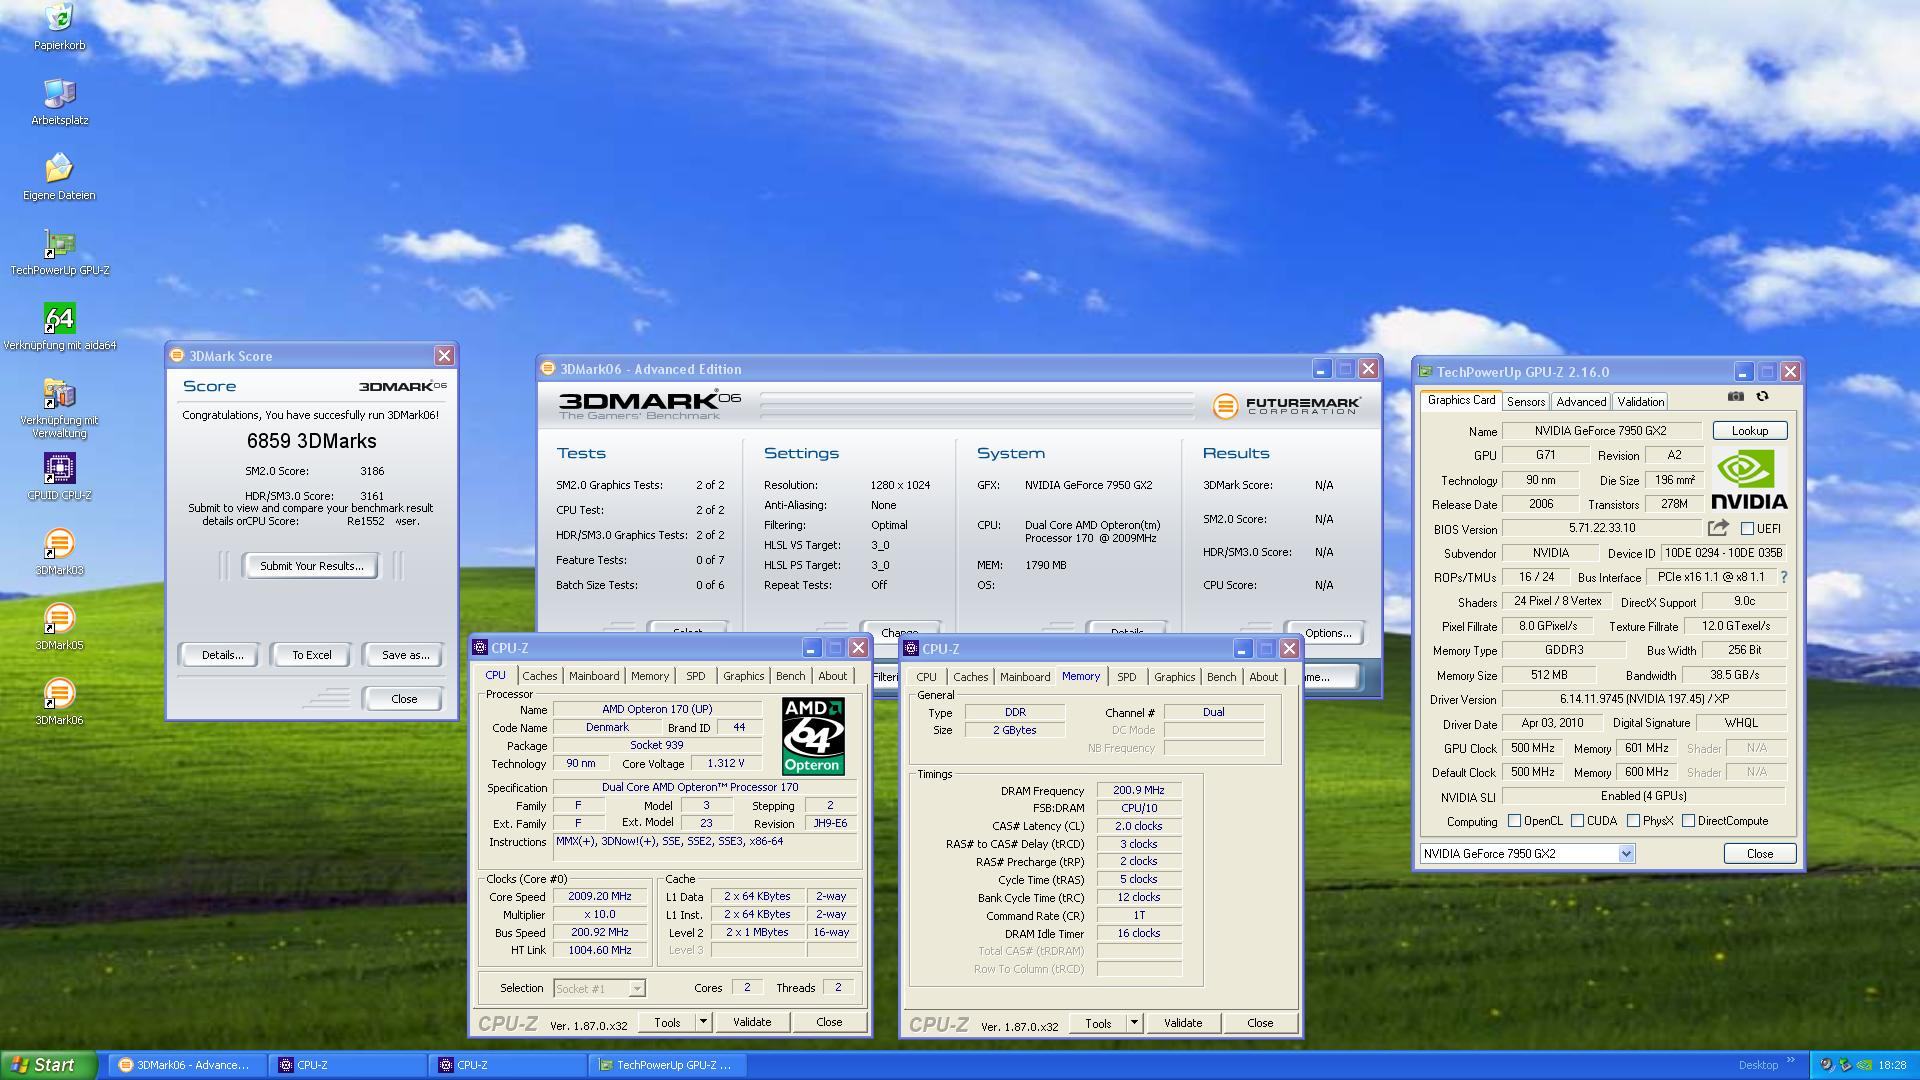Screen dimensions: 1920x1080
Task: Click the GPU-Z title bar icon
Action: click(x=1426, y=372)
